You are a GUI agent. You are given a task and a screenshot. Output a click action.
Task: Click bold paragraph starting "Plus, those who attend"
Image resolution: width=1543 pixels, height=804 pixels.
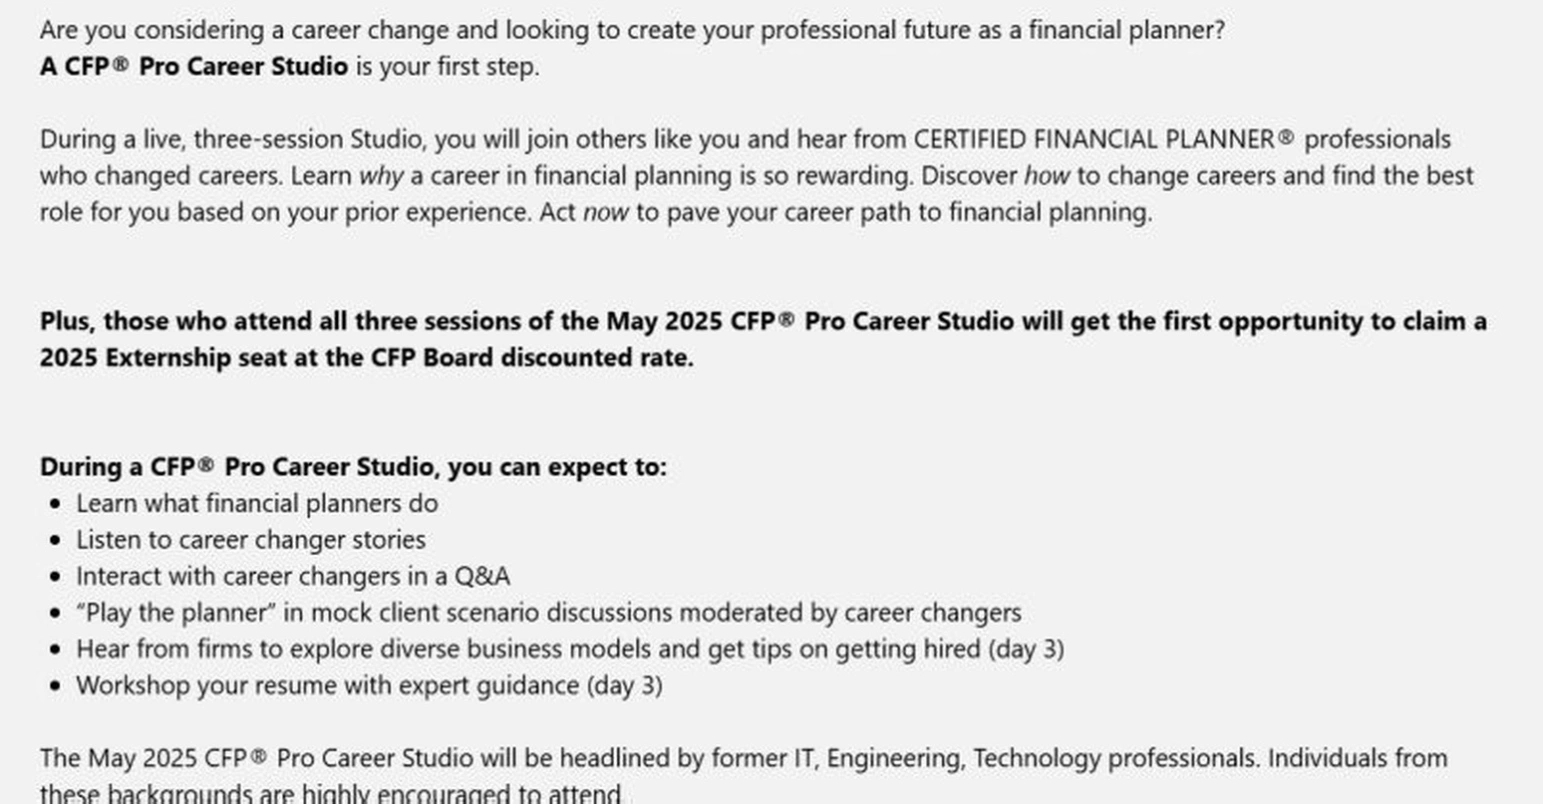point(763,339)
